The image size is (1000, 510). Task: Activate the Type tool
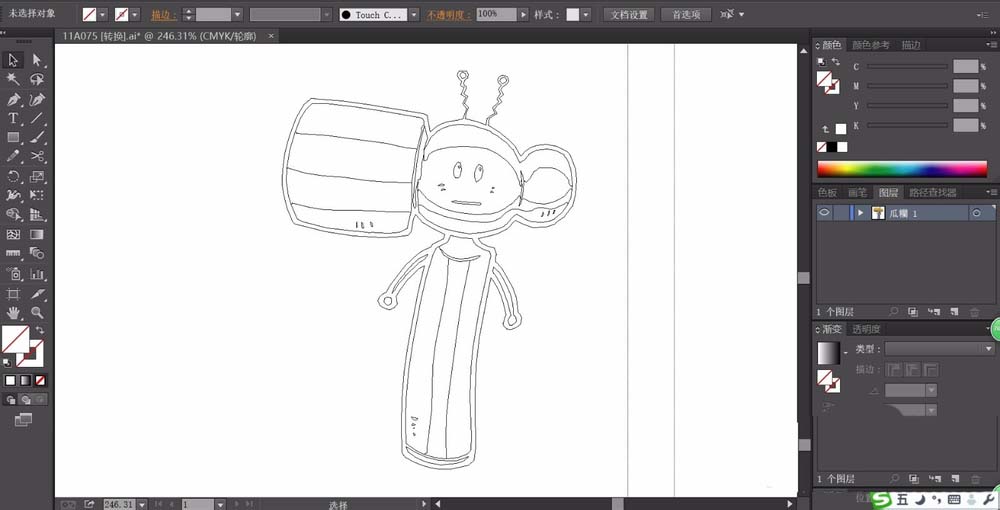click(13, 118)
